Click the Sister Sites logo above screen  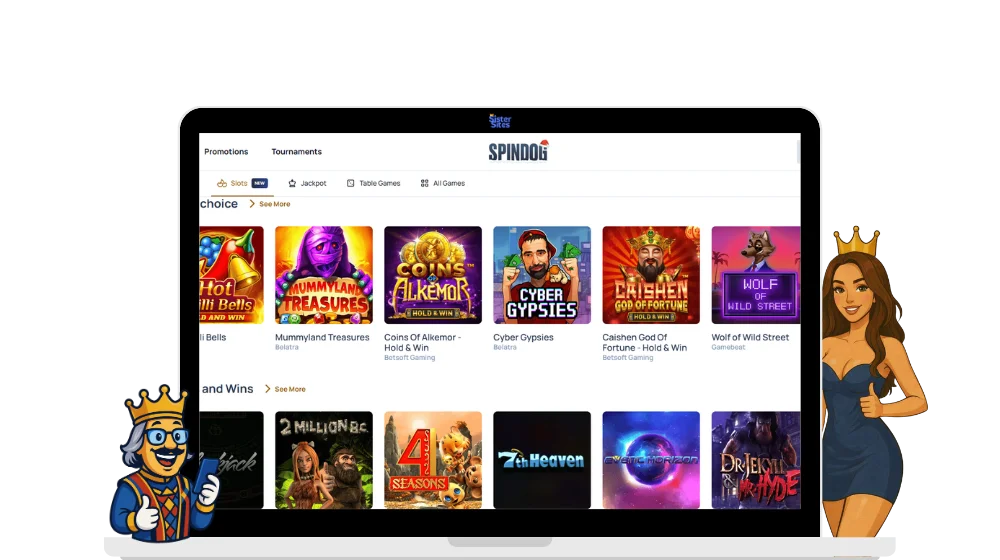click(500, 121)
